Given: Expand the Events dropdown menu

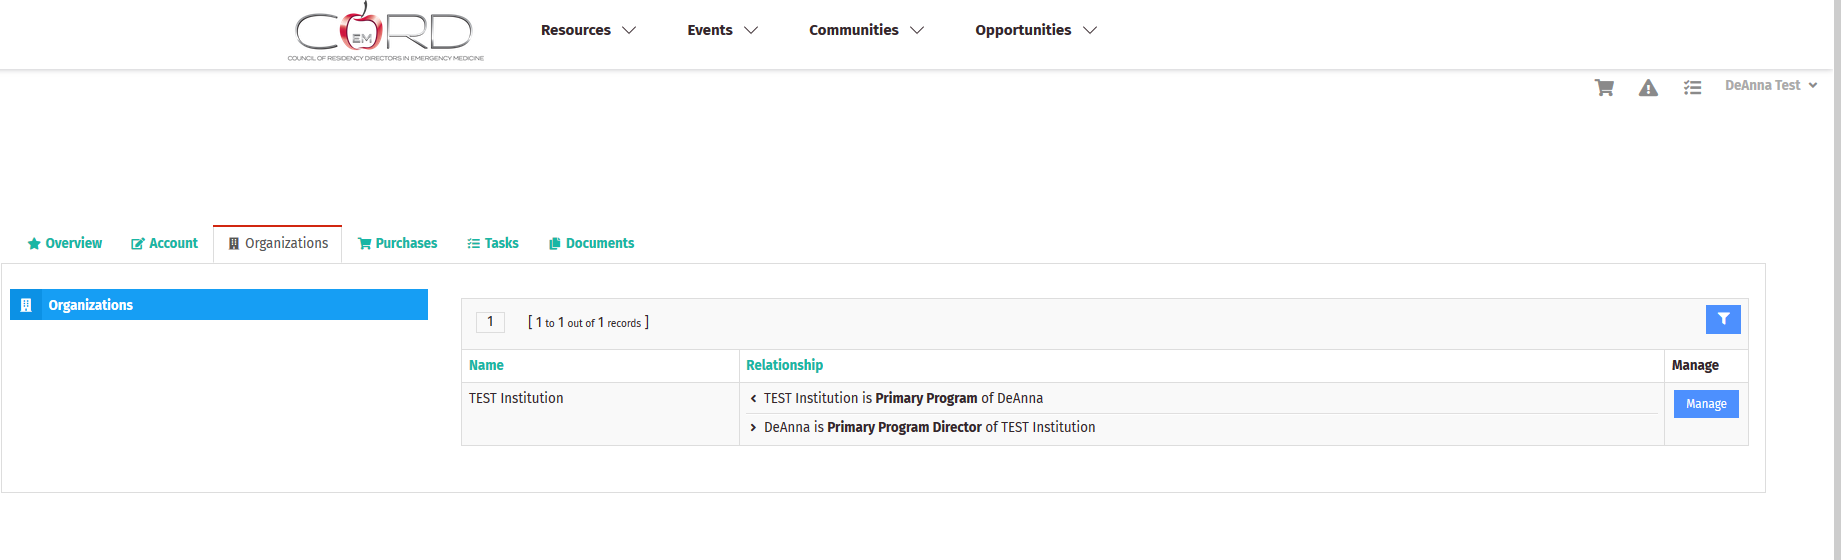Looking at the screenshot, I should pyautogui.click(x=722, y=30).
